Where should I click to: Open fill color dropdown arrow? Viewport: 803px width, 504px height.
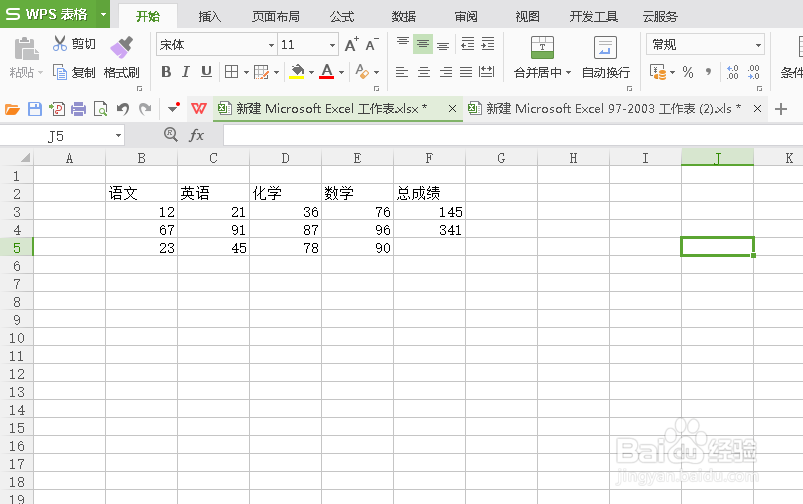coord(311,72)
